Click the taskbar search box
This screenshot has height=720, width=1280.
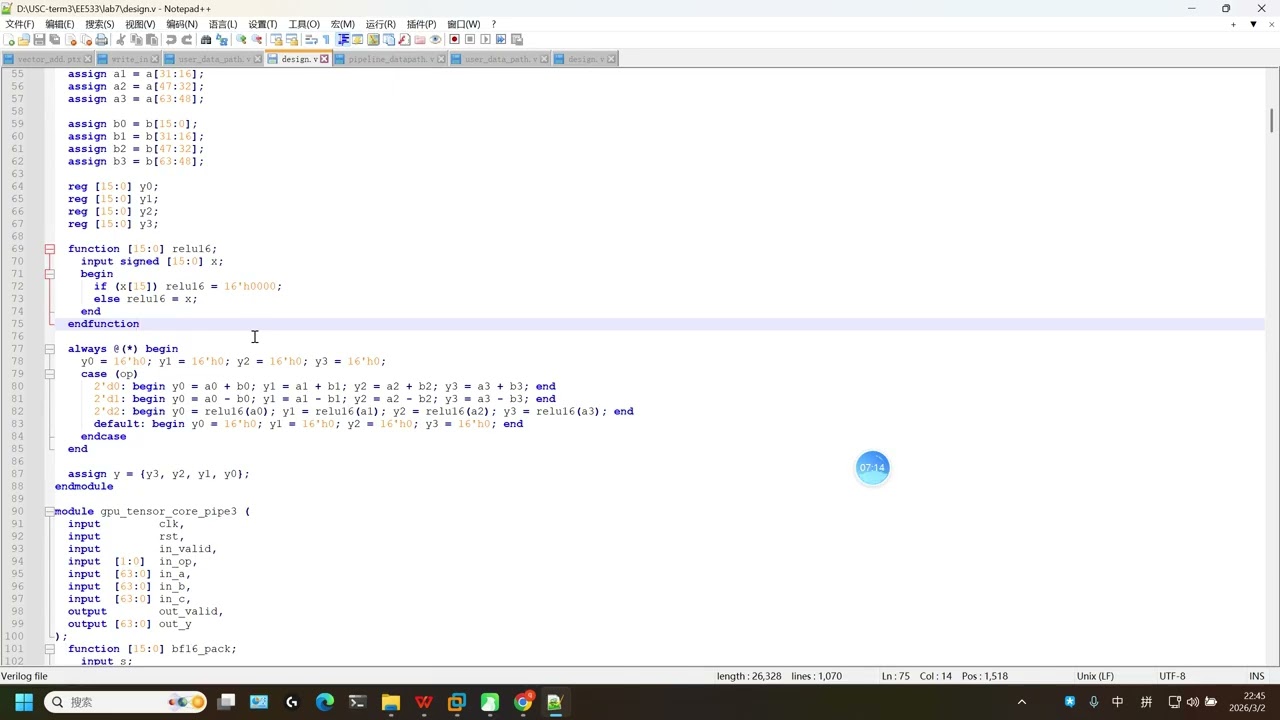[x=125, y=702]
